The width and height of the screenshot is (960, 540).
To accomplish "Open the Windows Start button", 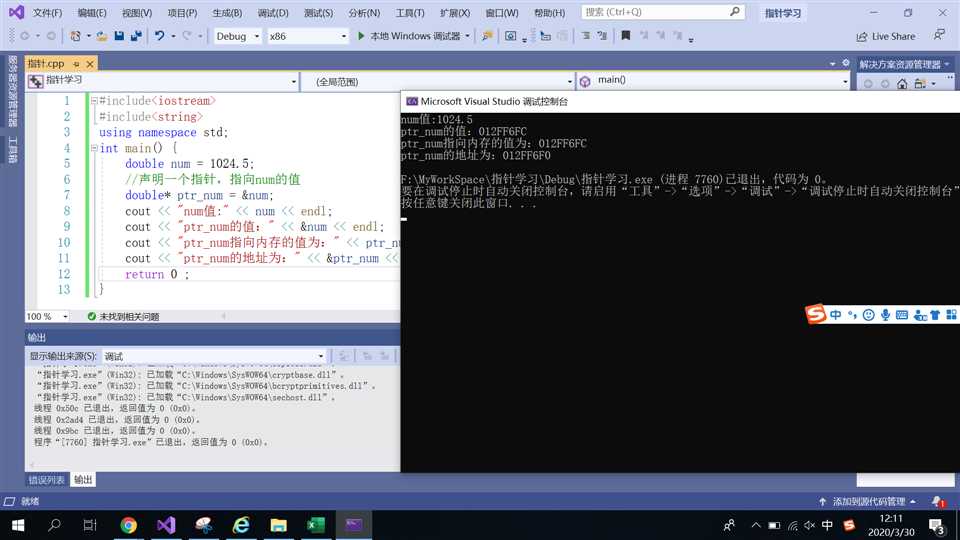I will coord(18,525).
